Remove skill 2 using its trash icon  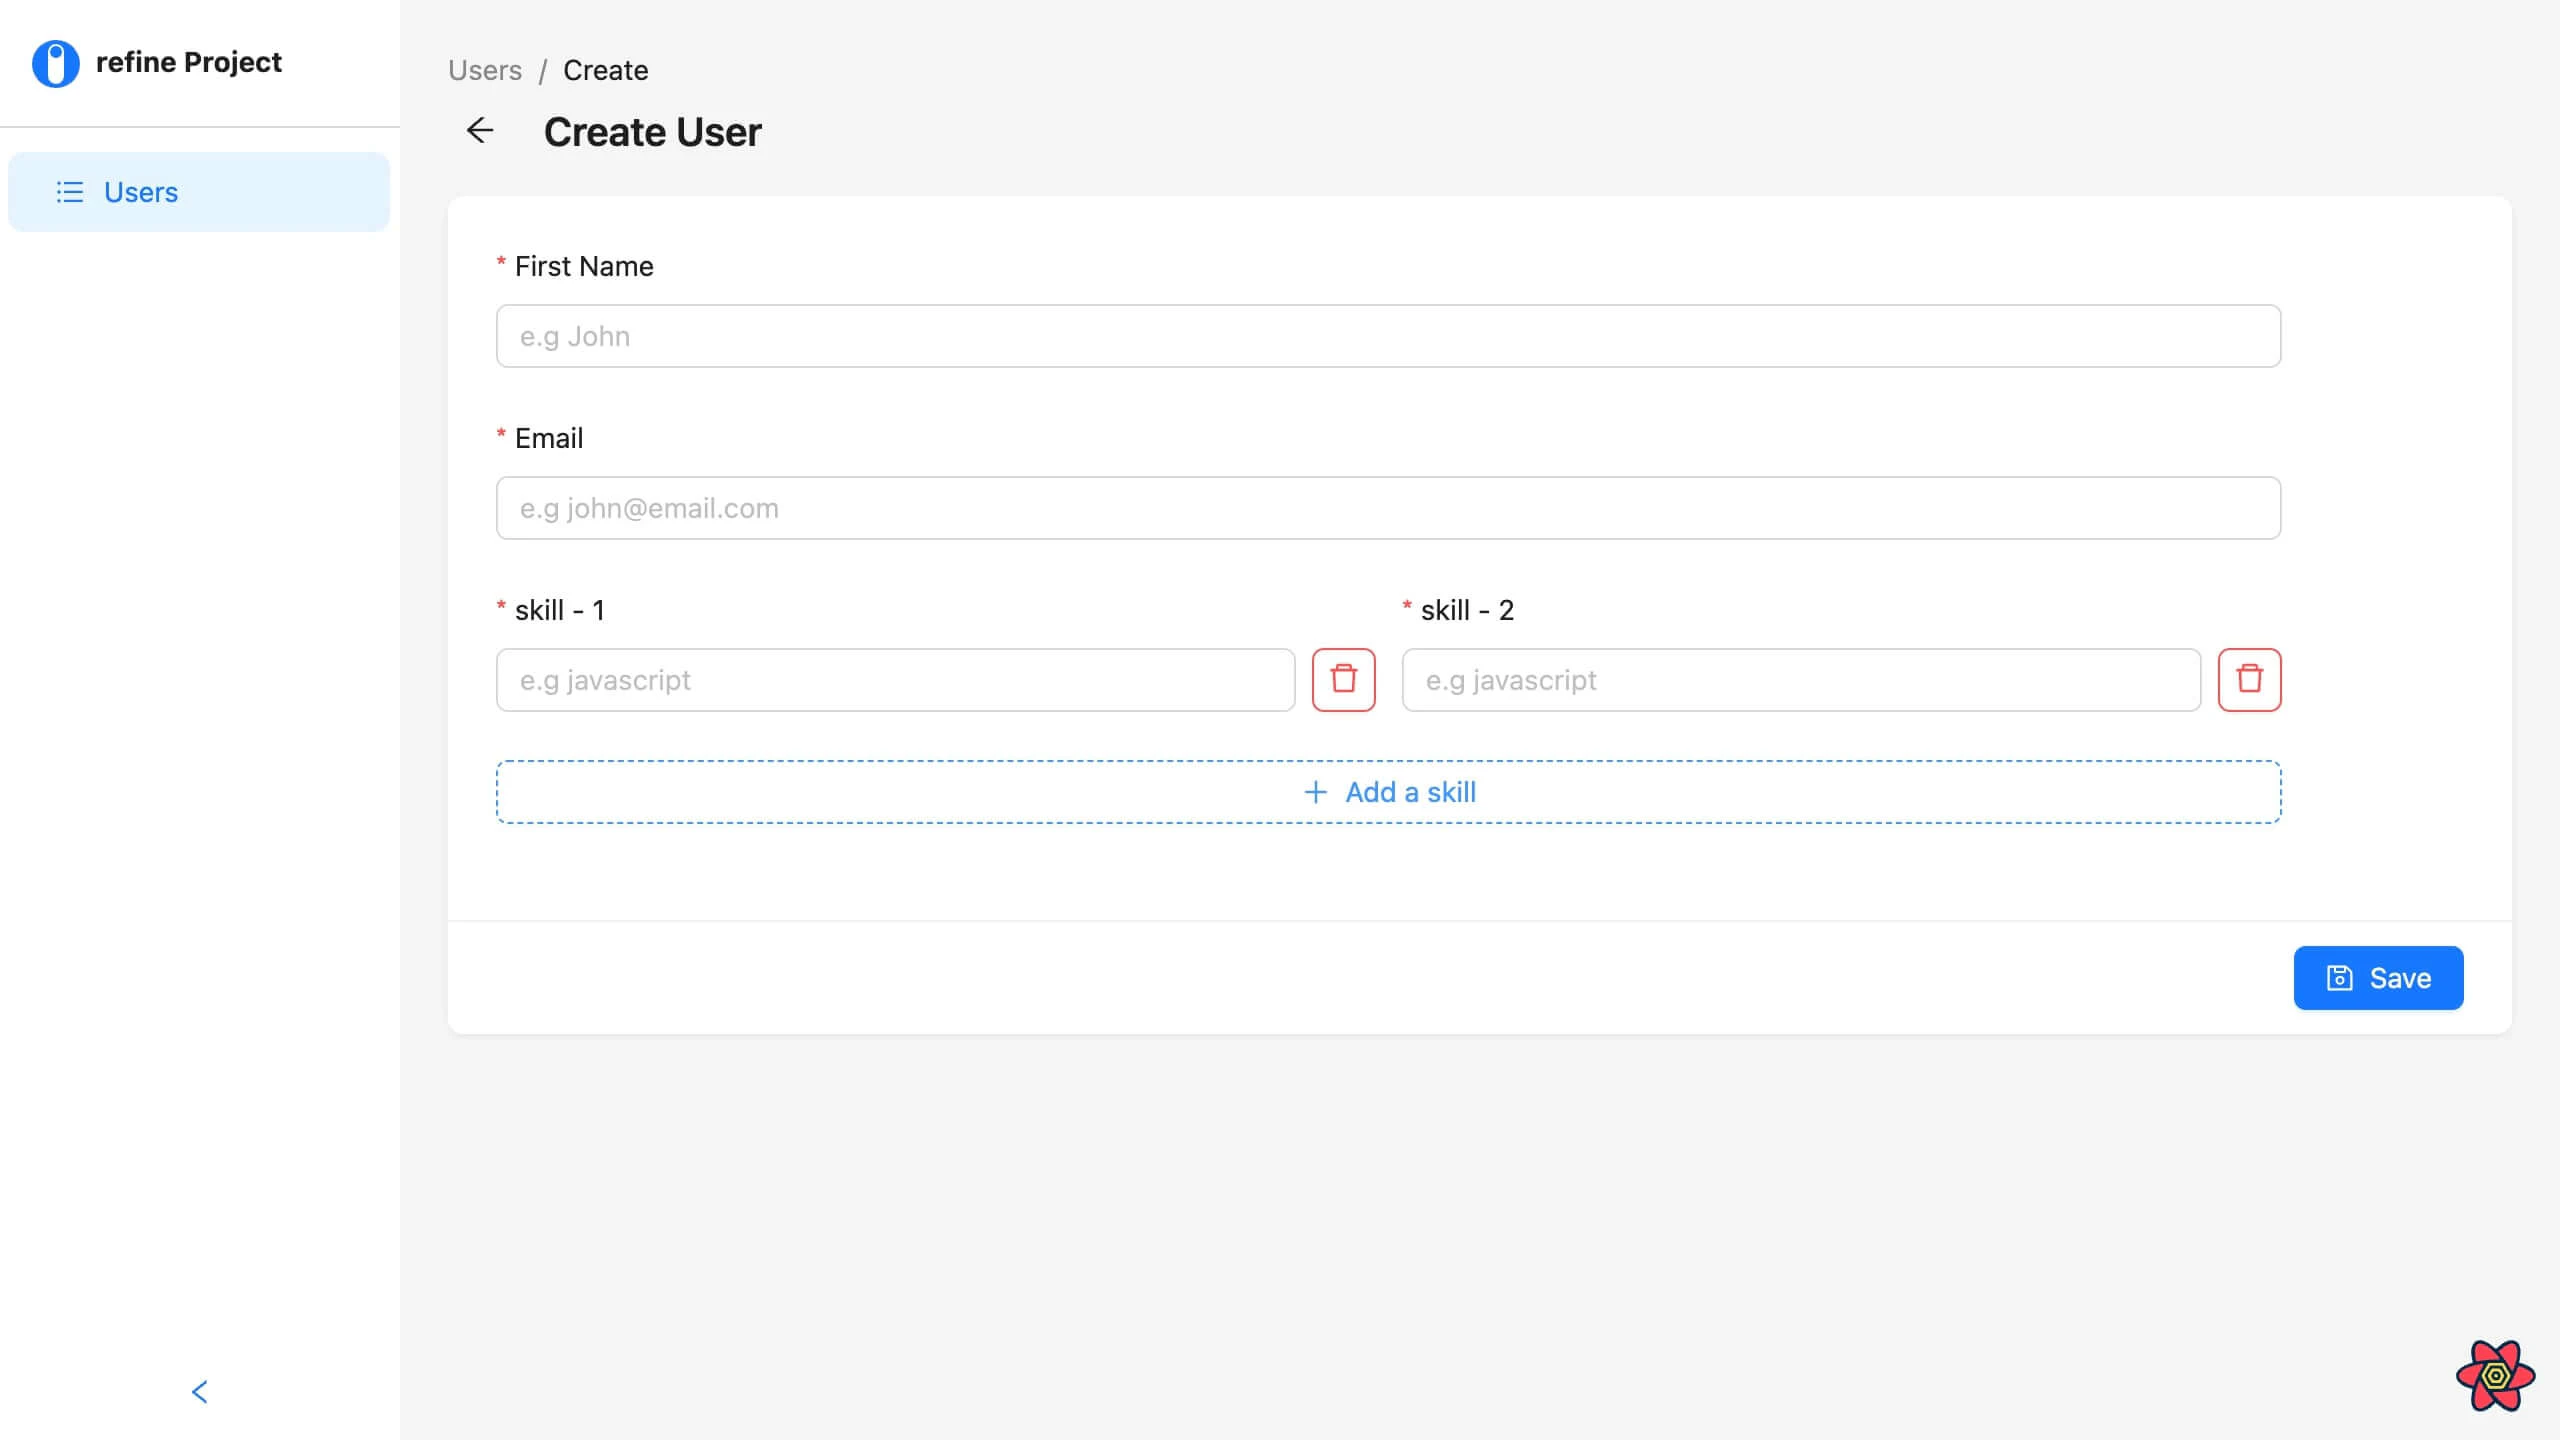tap(2249, 680)
